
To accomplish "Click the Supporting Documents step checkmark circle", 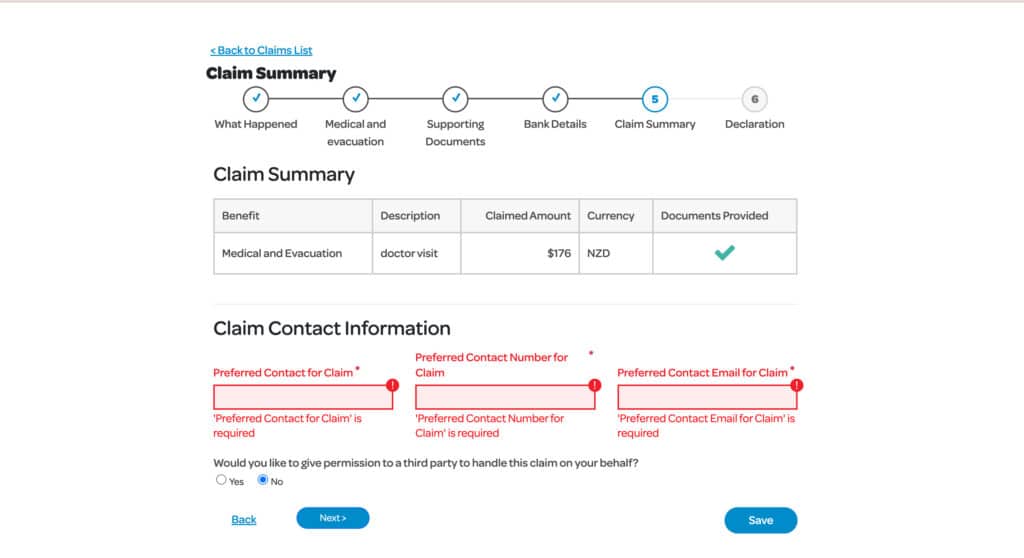I will click(455, 99).
